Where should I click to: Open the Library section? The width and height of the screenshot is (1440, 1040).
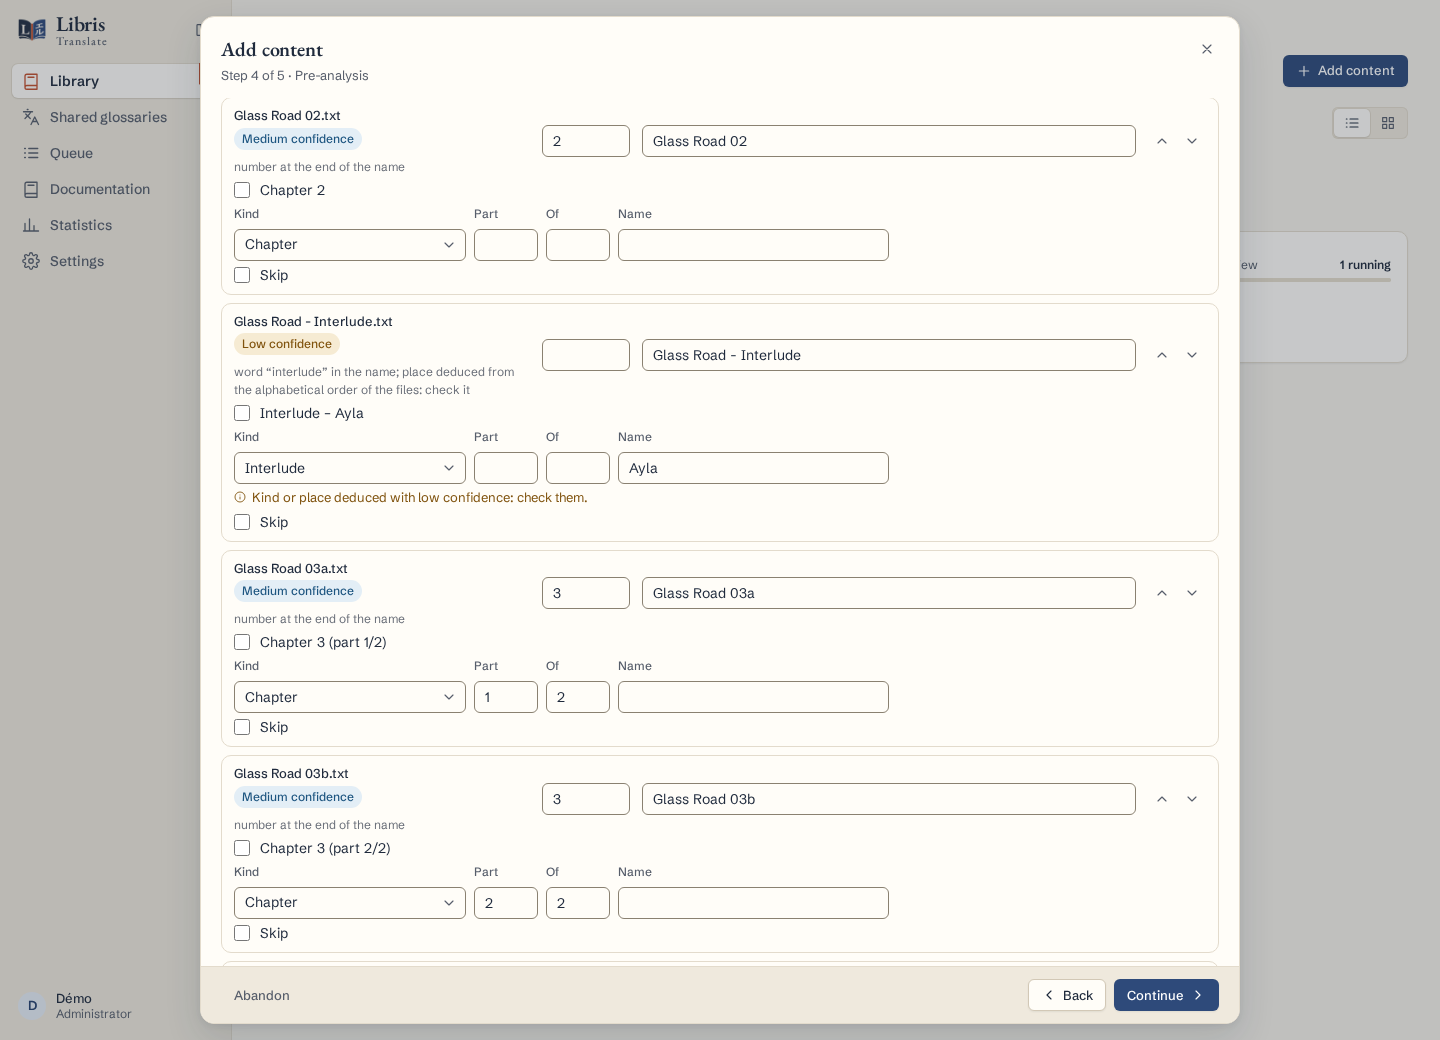[x=106, y=81]
